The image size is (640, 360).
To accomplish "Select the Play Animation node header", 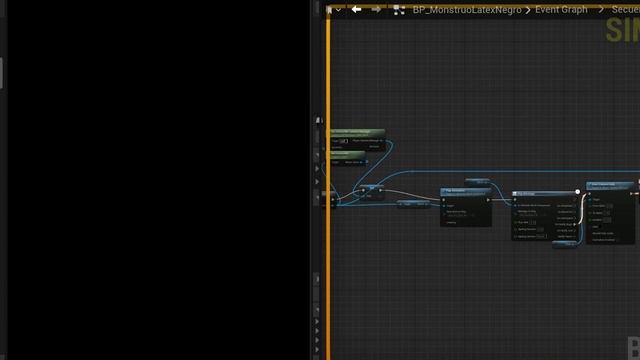I will point(466,191).
